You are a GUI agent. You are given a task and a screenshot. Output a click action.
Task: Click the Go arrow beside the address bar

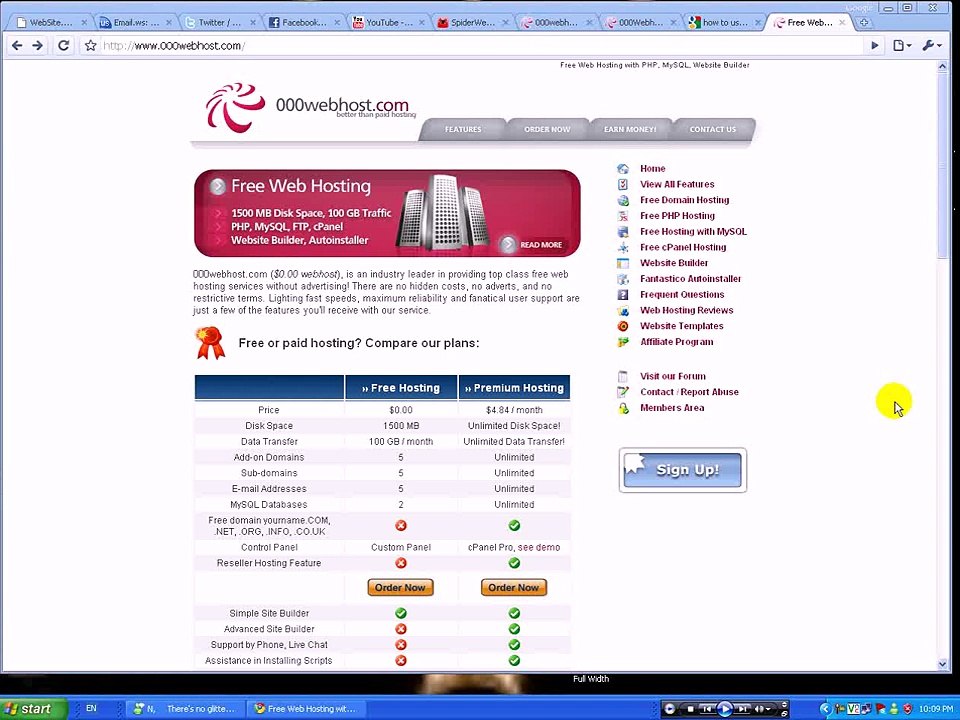tap(874, 45)
